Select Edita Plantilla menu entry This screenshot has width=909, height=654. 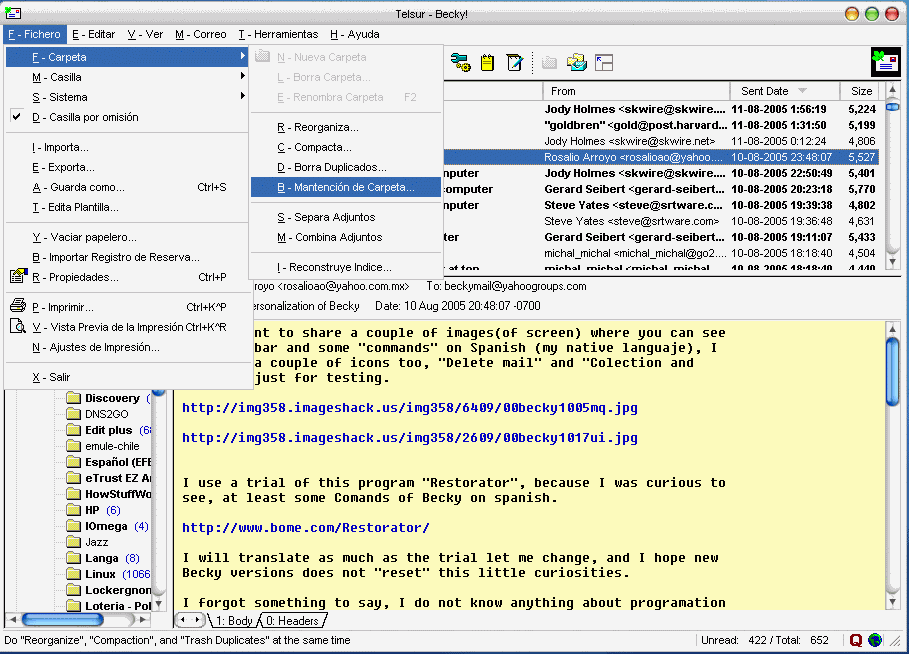tap(128, 207)
